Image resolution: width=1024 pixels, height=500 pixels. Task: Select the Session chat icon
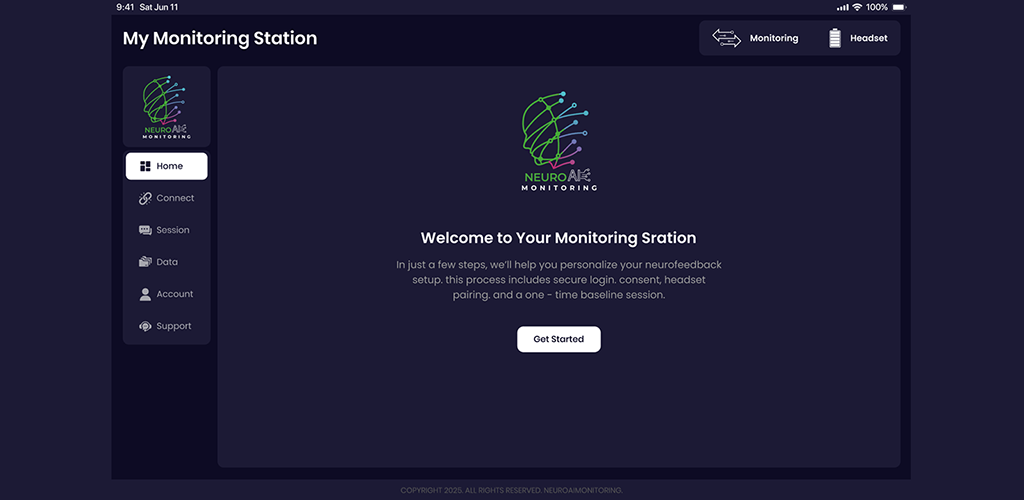click(145, 230)
